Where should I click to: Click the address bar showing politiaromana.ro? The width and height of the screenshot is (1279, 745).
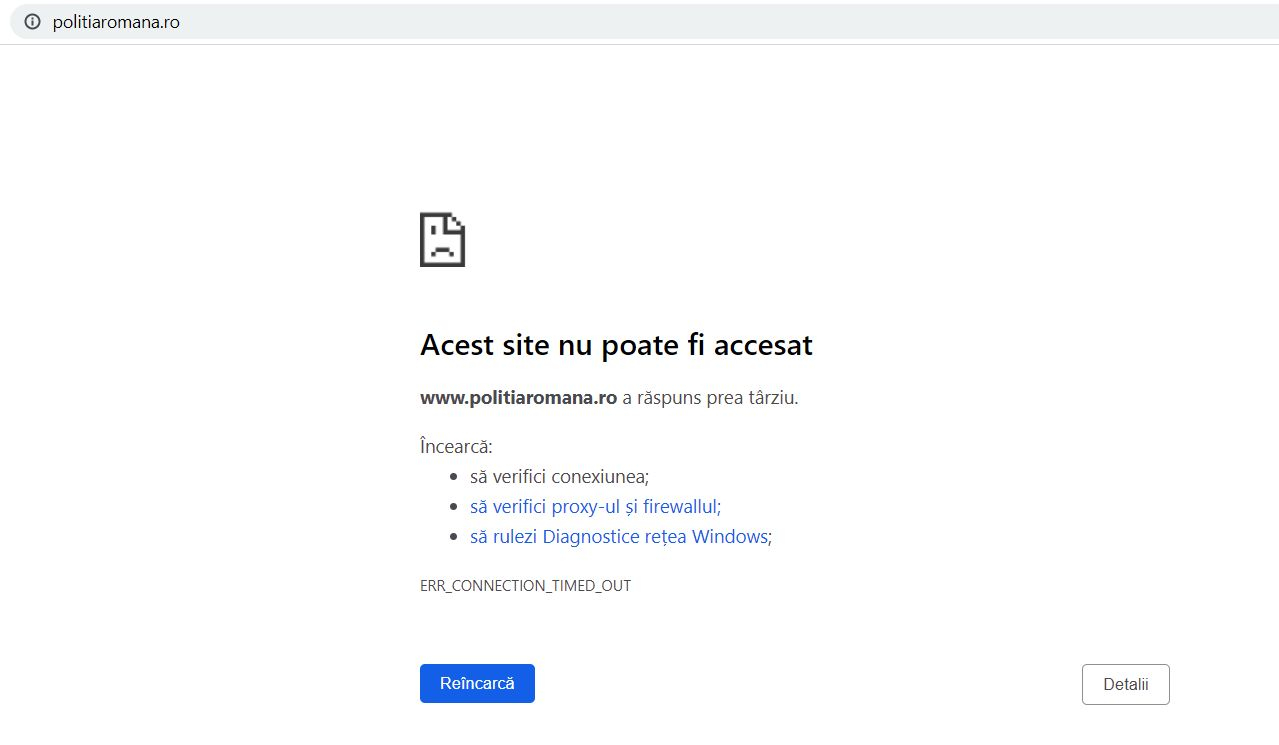point(115,21)
